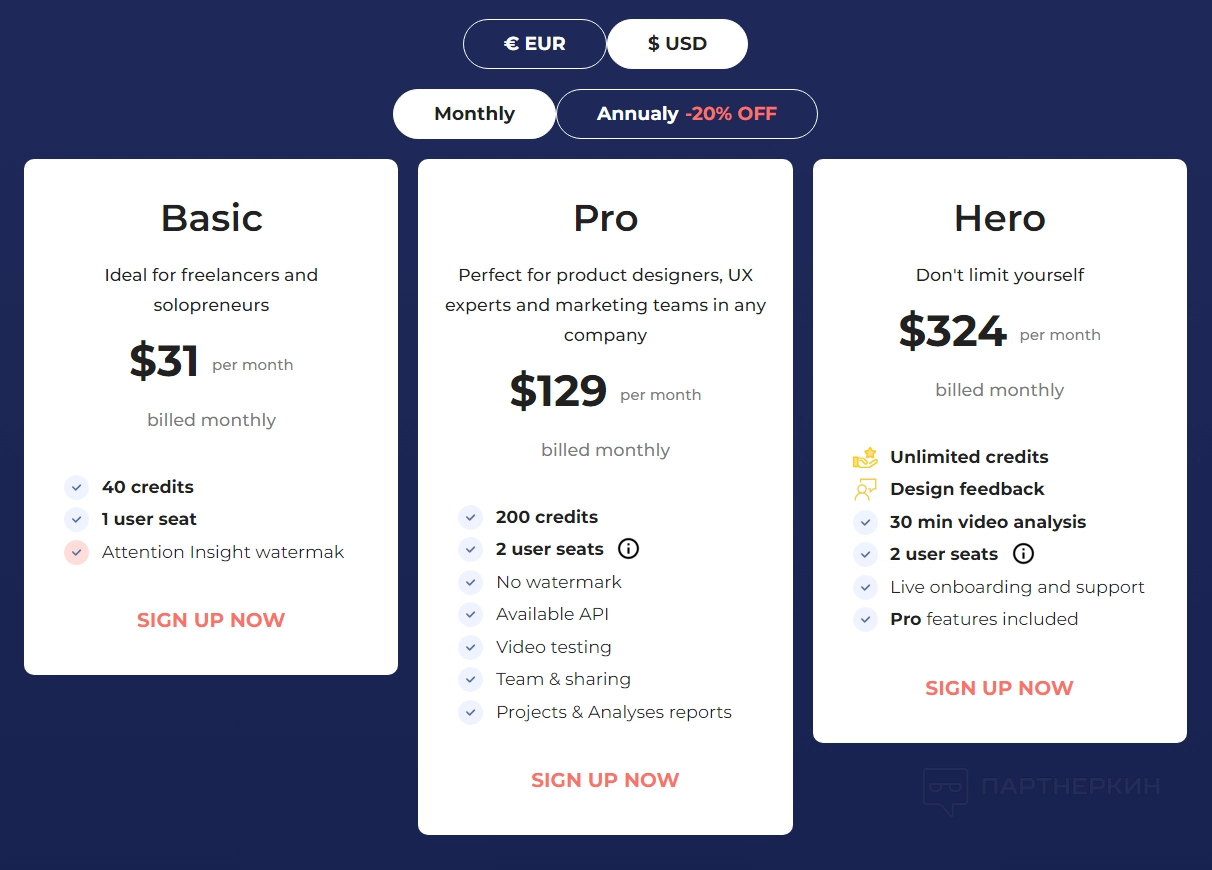Select USD currency option

(x=677, y=44)
